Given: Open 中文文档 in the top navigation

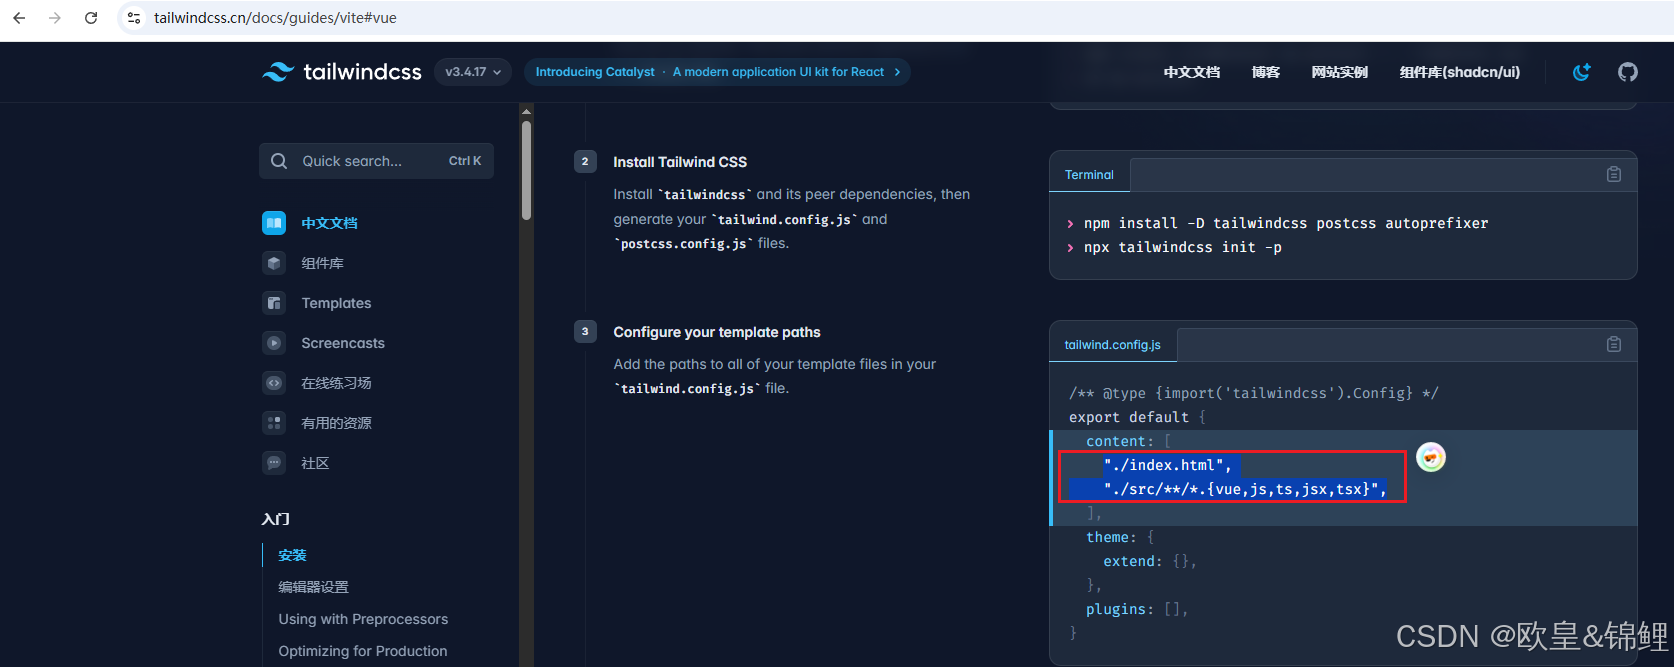Looking at the screenshot, I should [1191, 72].
